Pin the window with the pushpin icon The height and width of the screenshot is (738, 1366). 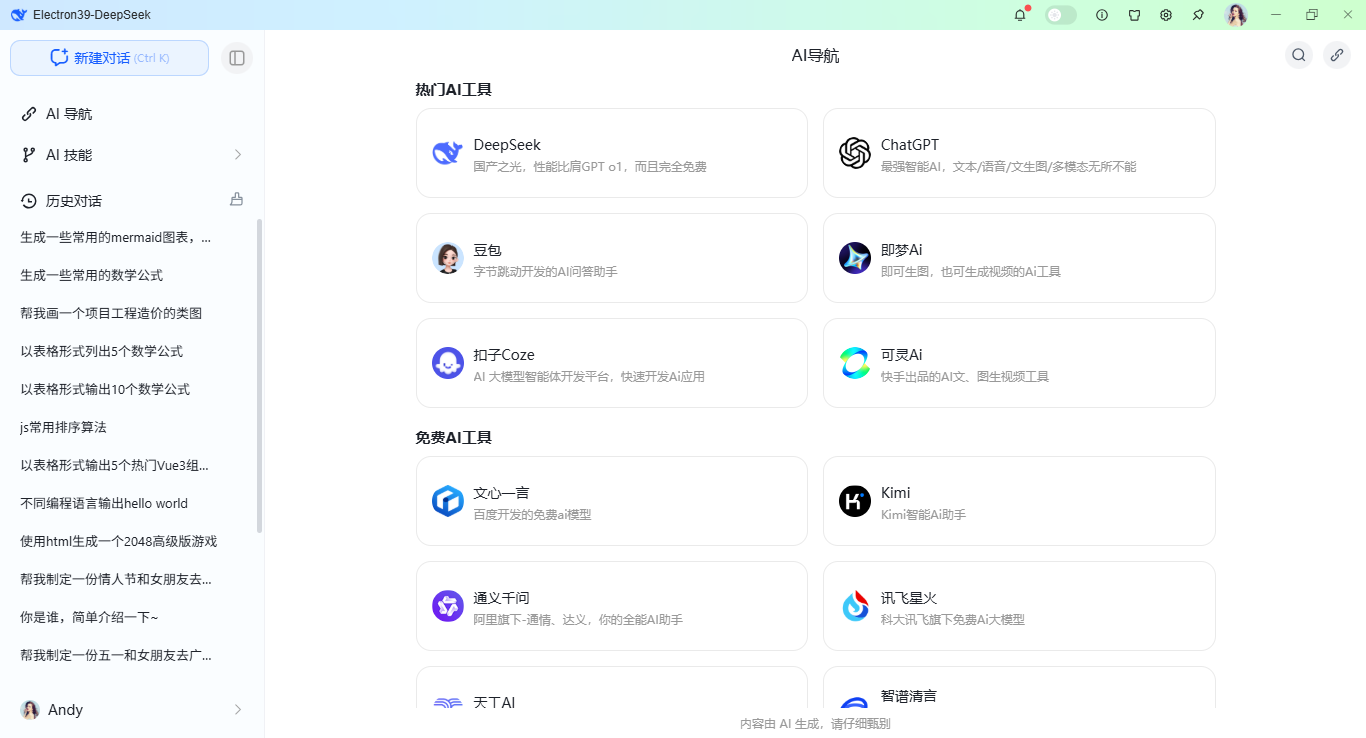(x=1198, y=15)
